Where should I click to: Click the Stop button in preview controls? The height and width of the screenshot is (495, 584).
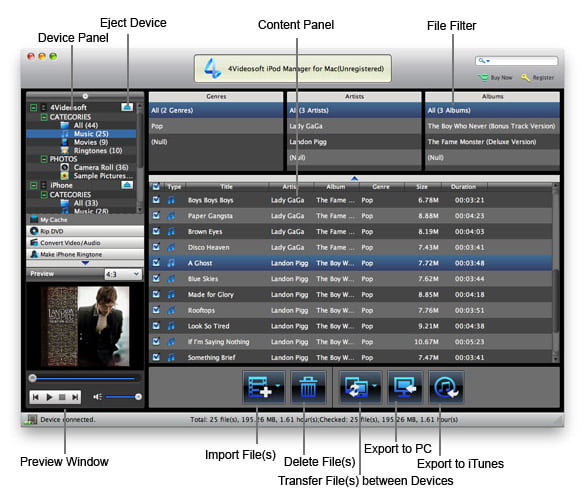tap(62, 397)
